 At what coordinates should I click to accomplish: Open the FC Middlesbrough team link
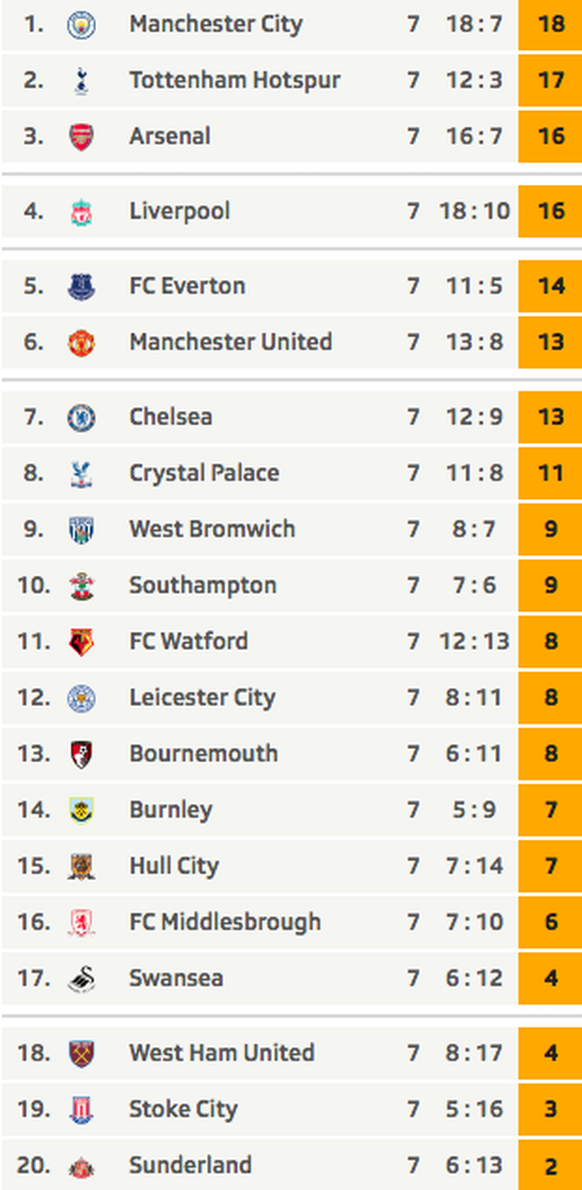click(x=225, y=922)
